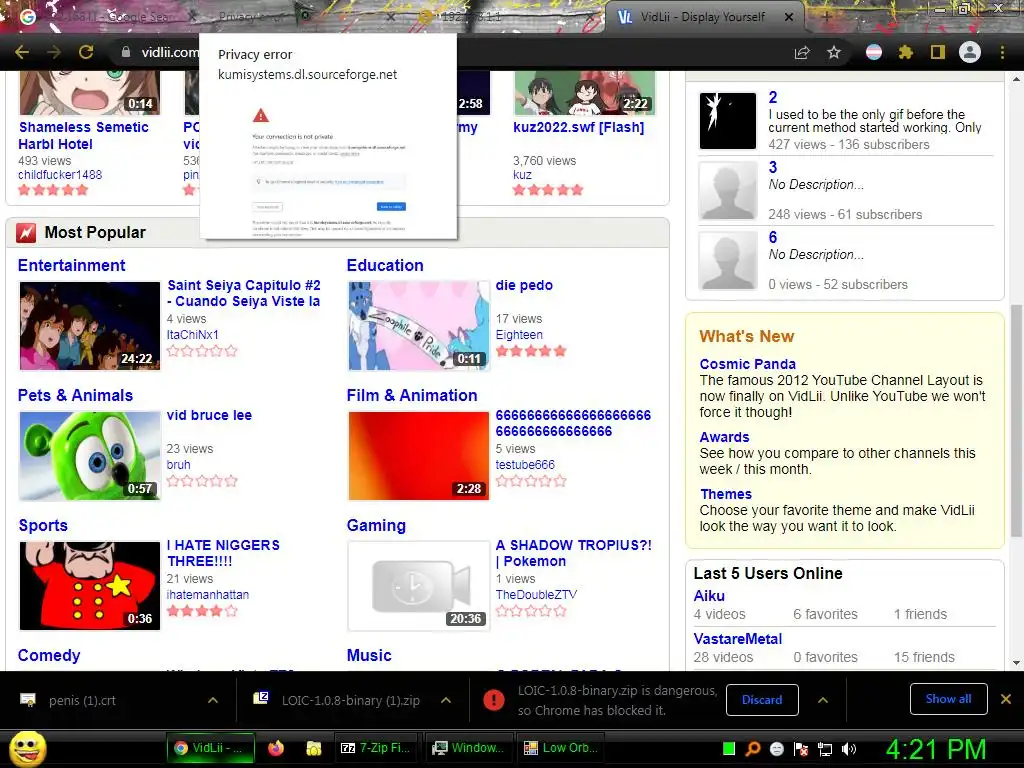Go back using Chrome's back arrow

click(22, 52)
